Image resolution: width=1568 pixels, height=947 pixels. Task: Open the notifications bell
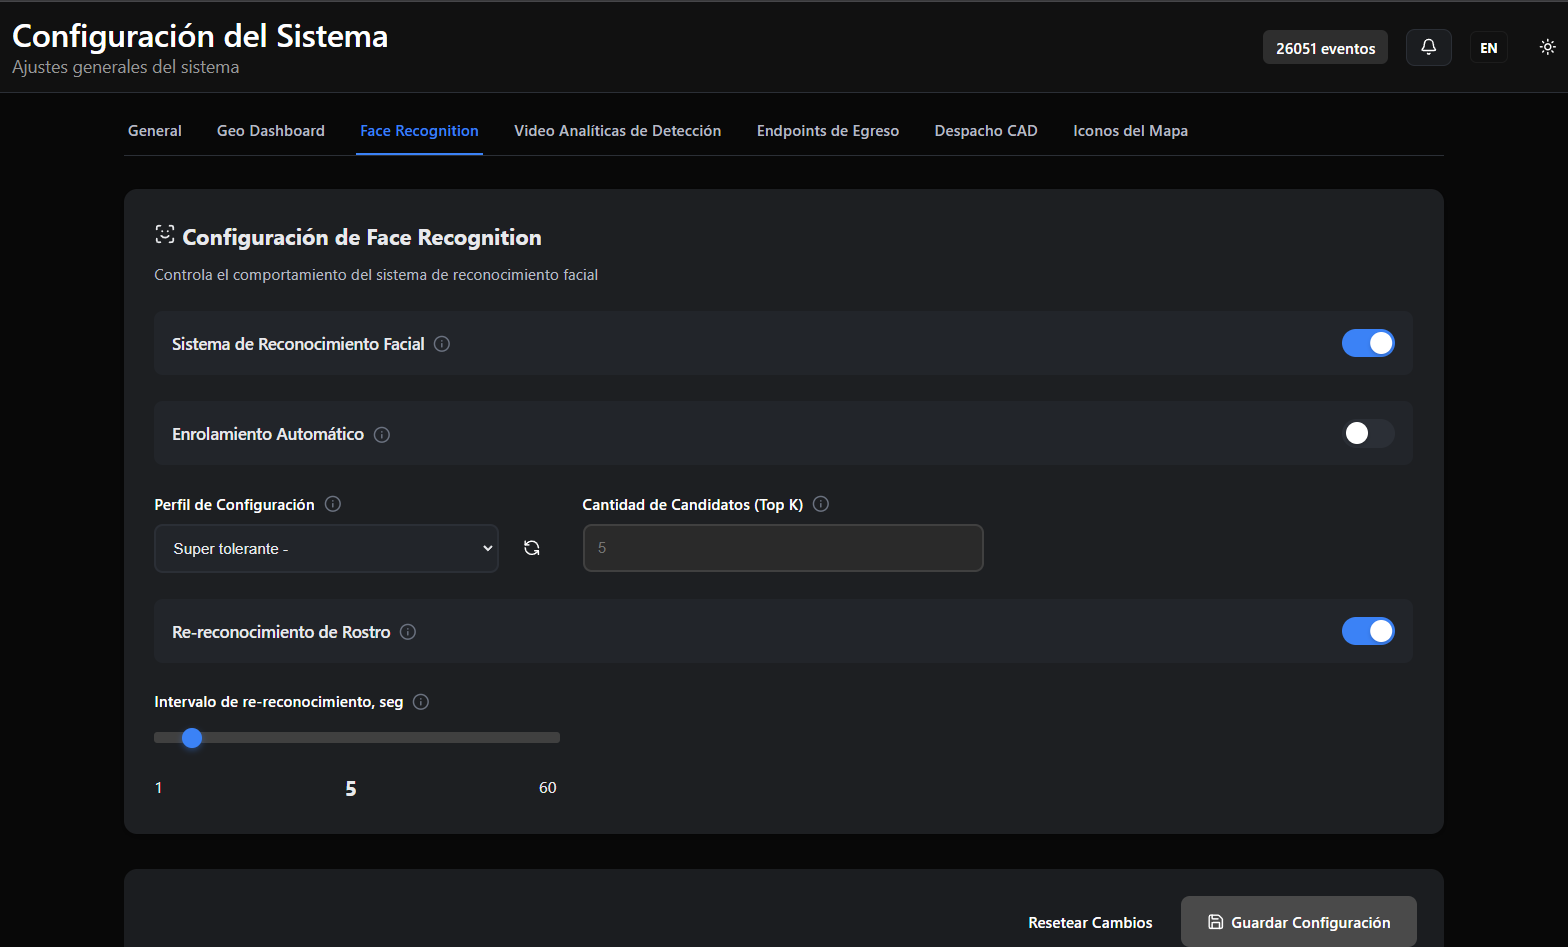[x=1428, y=47]
